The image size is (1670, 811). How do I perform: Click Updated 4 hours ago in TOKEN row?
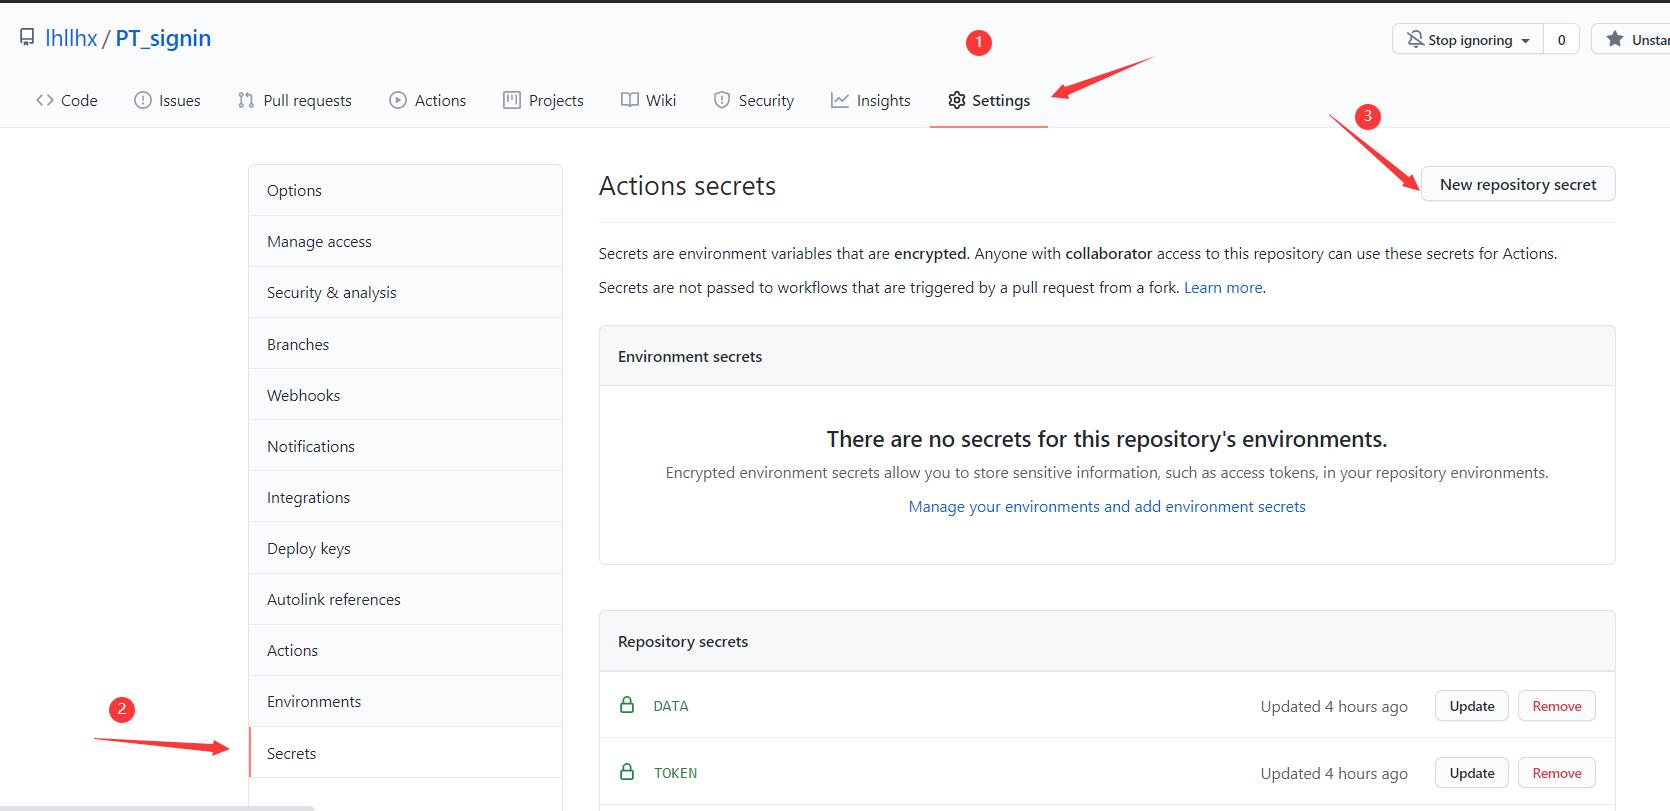[x=1334, y=773]
